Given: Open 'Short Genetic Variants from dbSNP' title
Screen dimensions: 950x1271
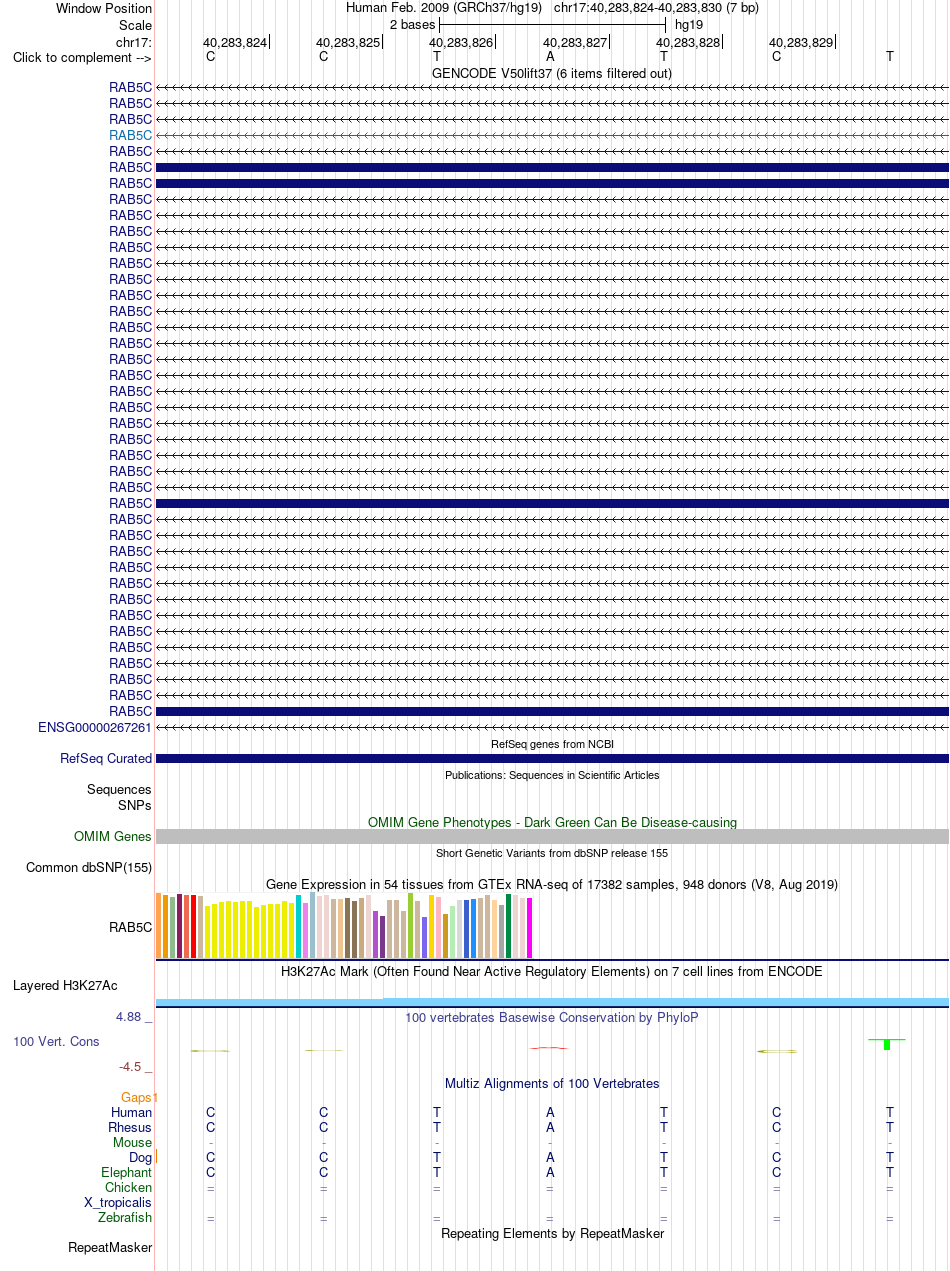Looking at the screenshot, I should pyautogui.click(x=552, y=853).
